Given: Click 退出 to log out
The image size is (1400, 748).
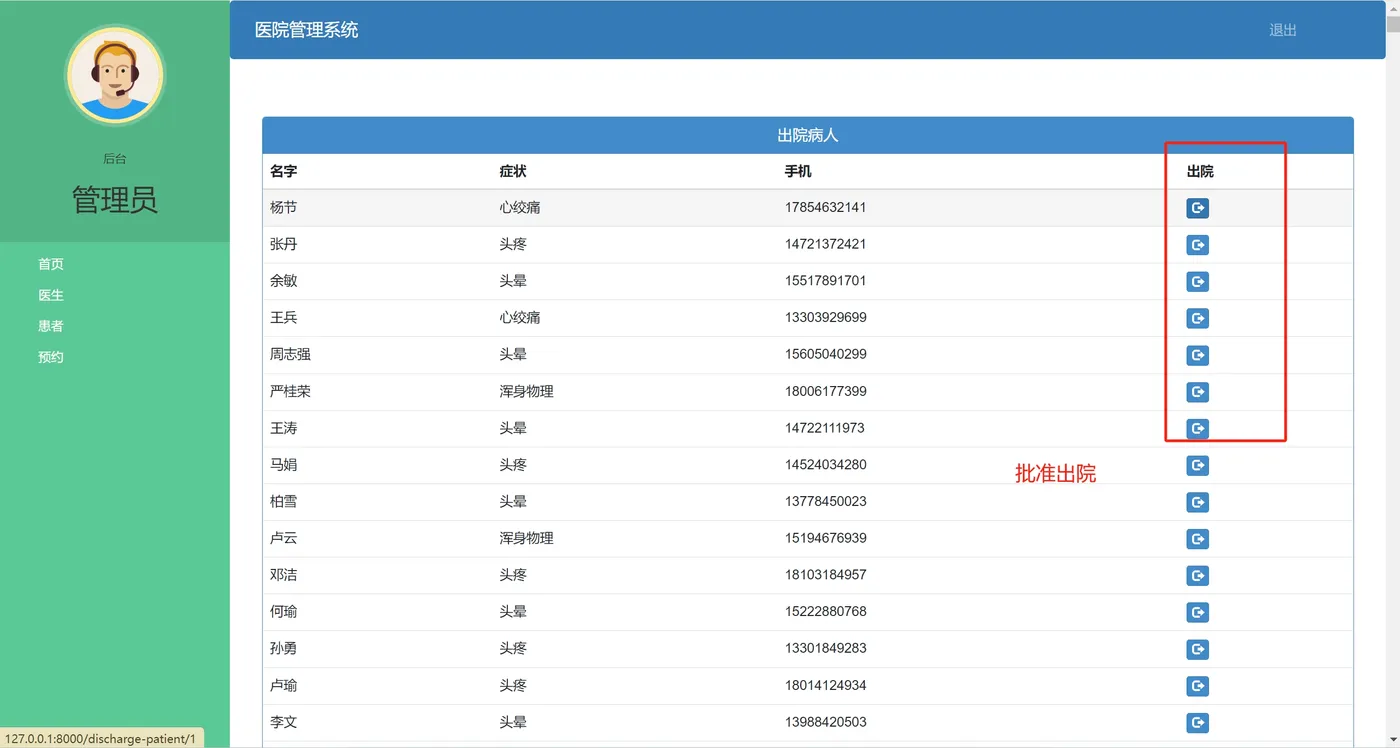Looking at the screenshot, I should click(1283, 30).
